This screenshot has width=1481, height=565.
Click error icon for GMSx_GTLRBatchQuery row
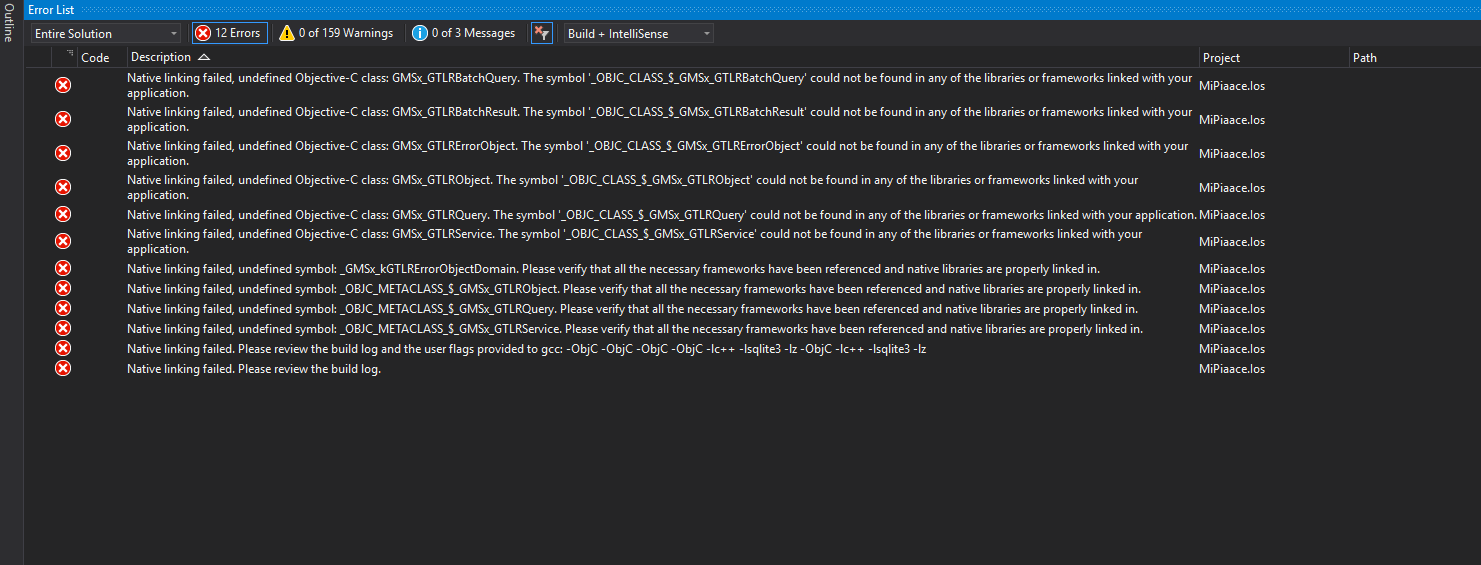(x=63, y=85)
